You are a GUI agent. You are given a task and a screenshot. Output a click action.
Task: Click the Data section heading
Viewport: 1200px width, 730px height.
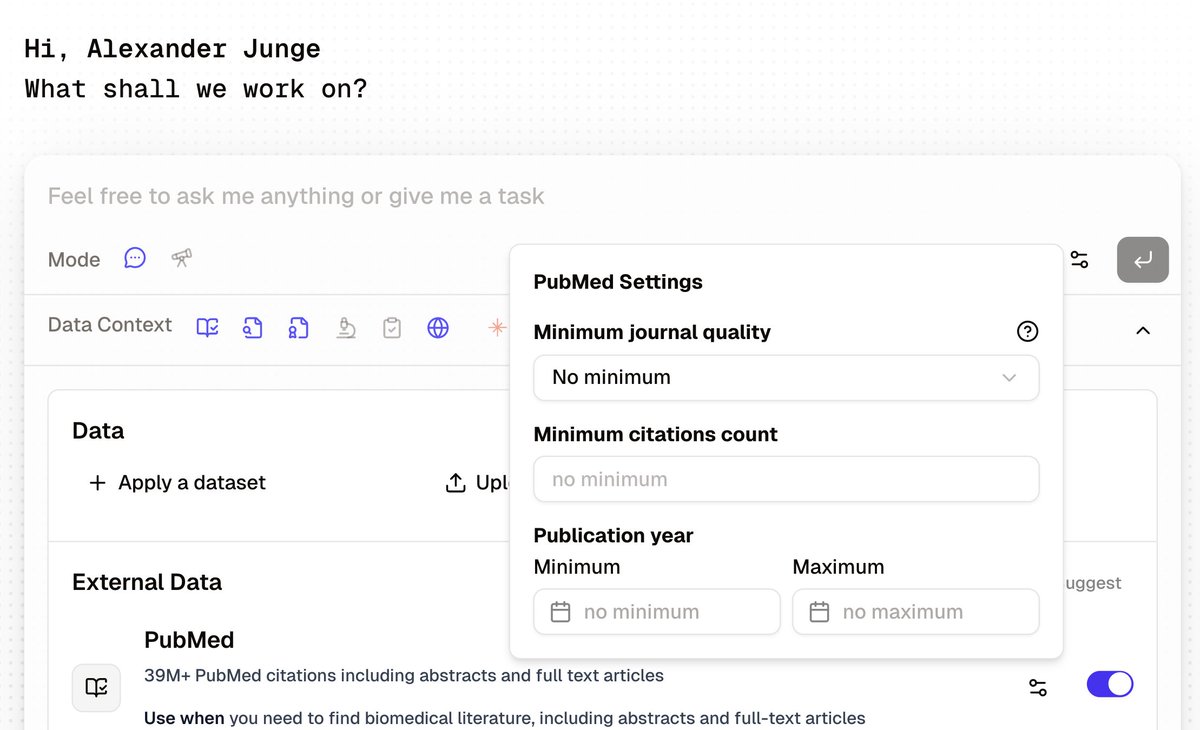point(98,431)
